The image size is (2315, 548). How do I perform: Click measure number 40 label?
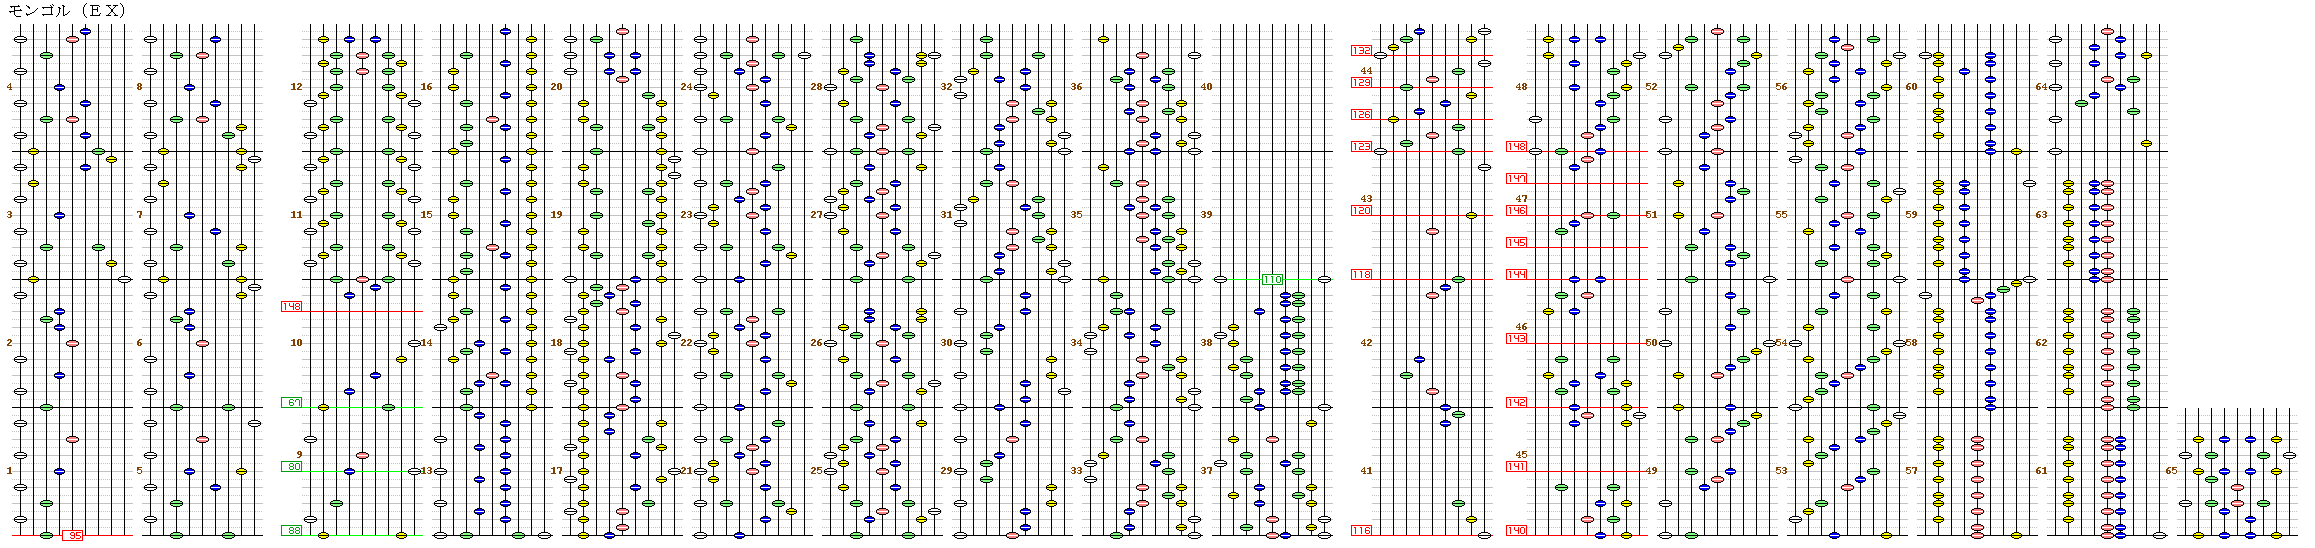1206,87
